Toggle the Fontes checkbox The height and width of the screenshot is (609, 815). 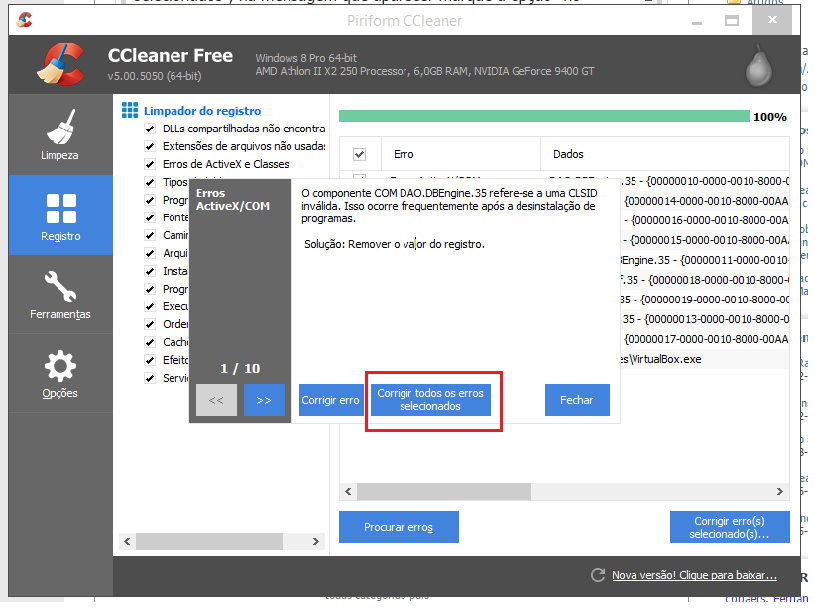pyautogui.click(x=150, y=217)
